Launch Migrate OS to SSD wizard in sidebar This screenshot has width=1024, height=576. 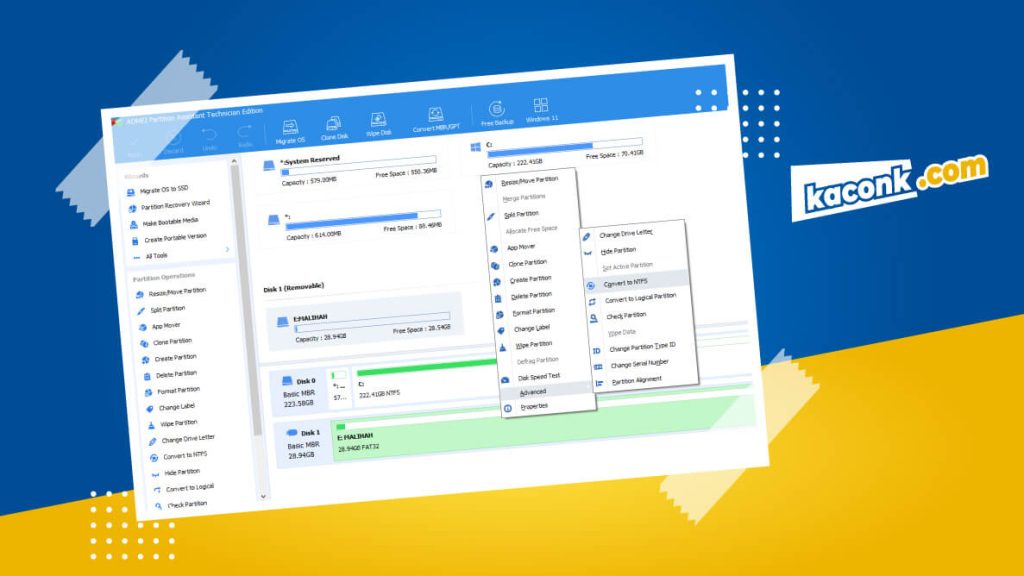157,190
